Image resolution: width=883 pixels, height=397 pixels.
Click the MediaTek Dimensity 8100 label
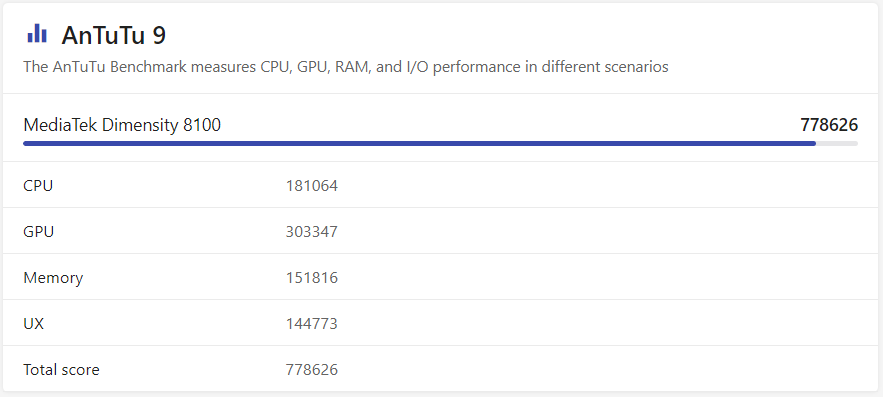pos(122,125)
